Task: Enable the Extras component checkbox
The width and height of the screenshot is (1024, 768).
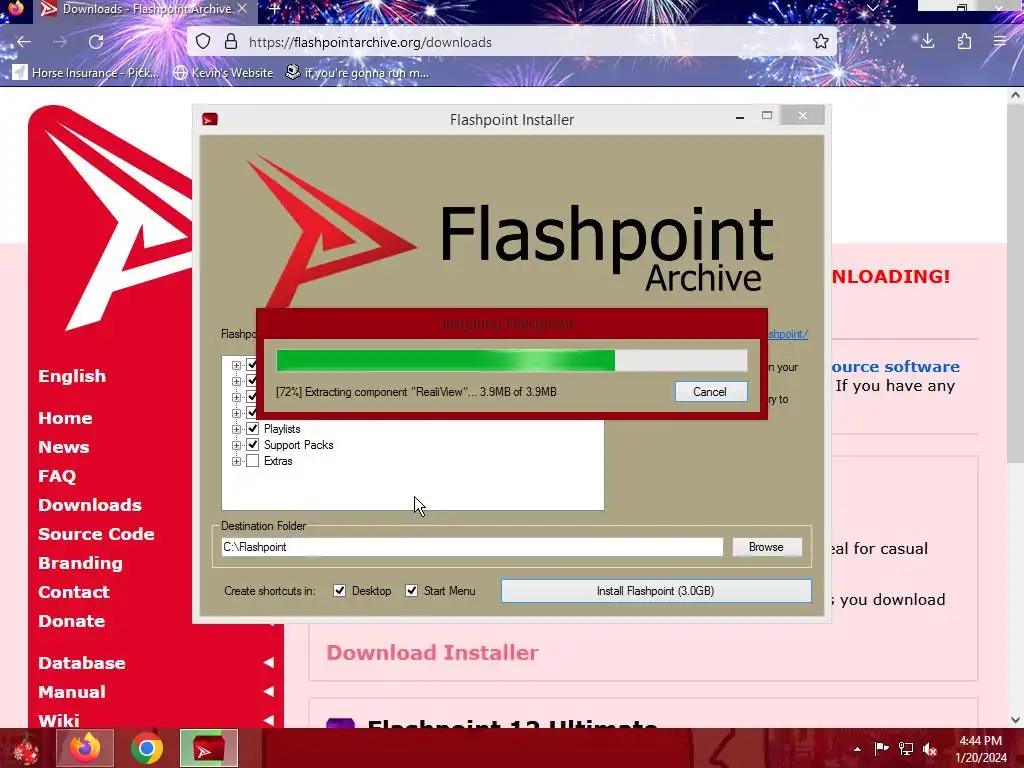Action: pos(253,461)
